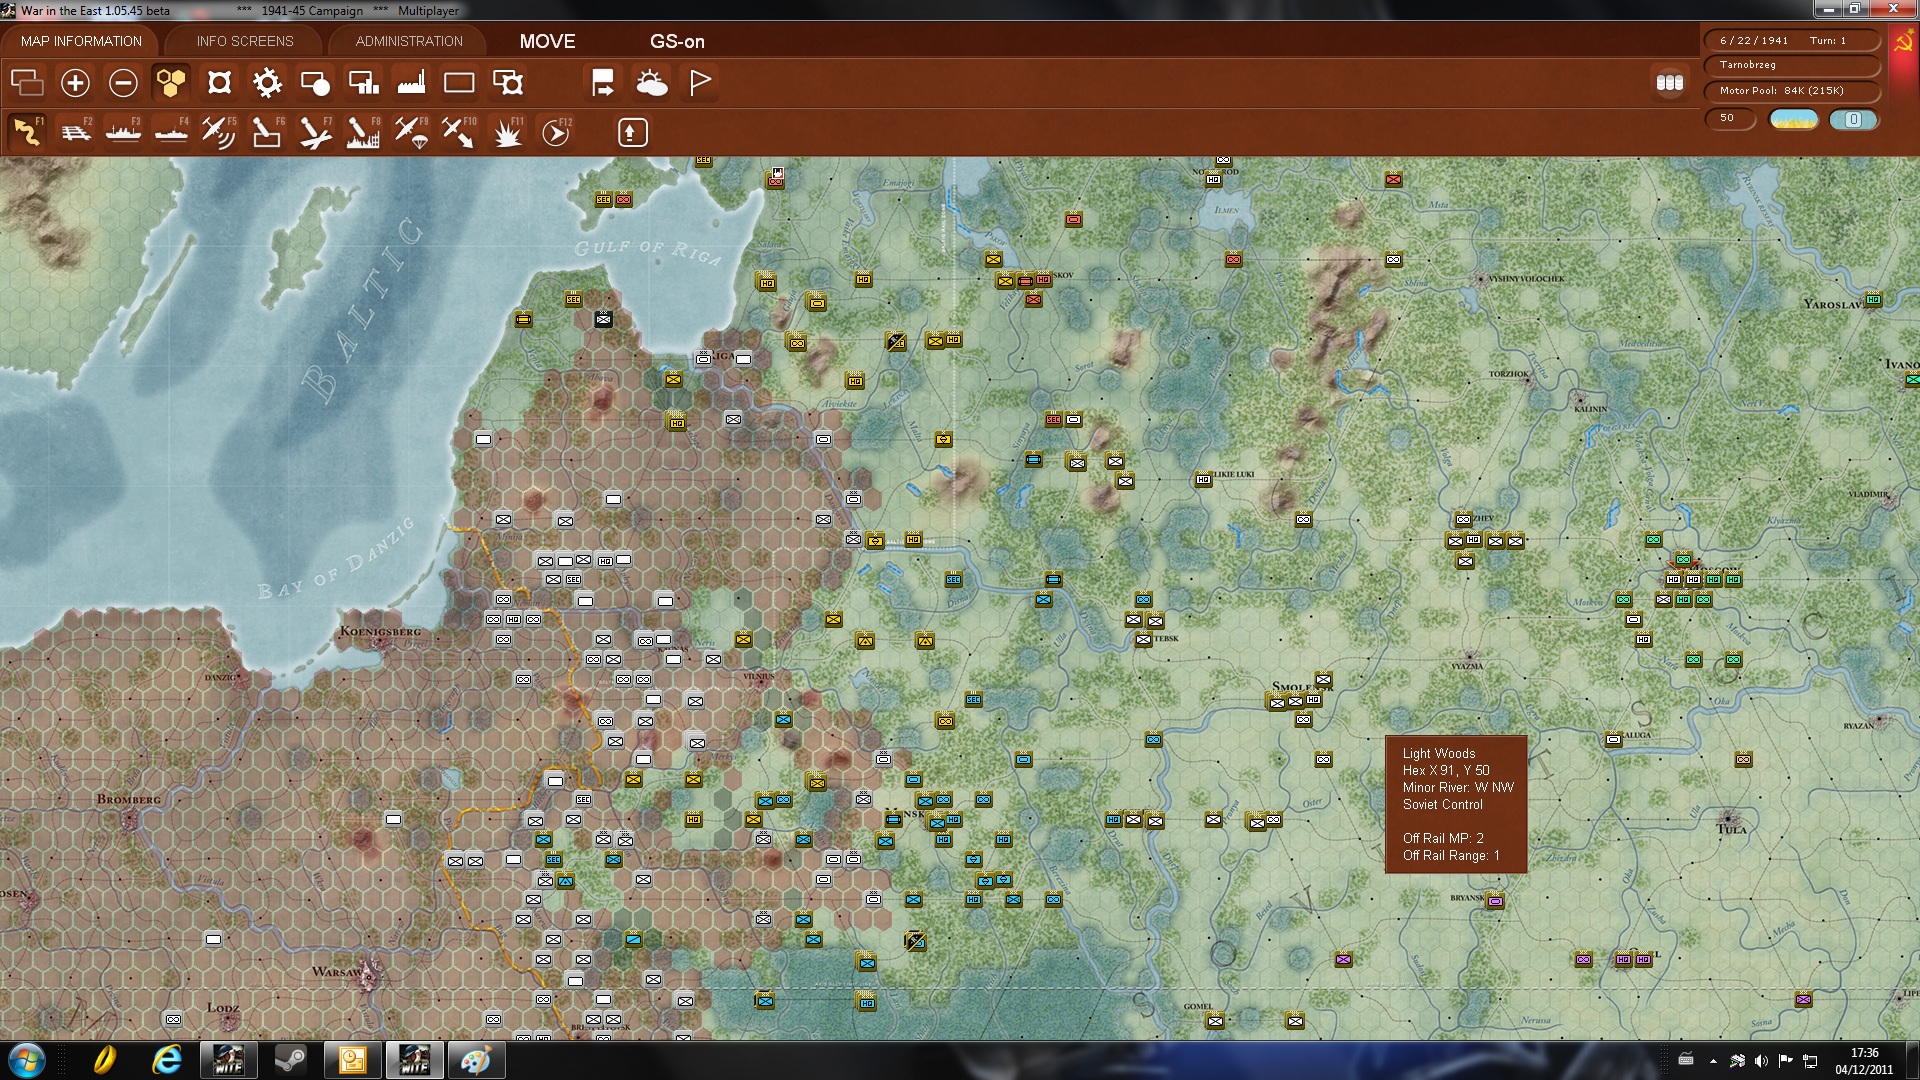Select Rail mode (F2)
Viewport: 1920px width, 1080px height.
[75, 132]
